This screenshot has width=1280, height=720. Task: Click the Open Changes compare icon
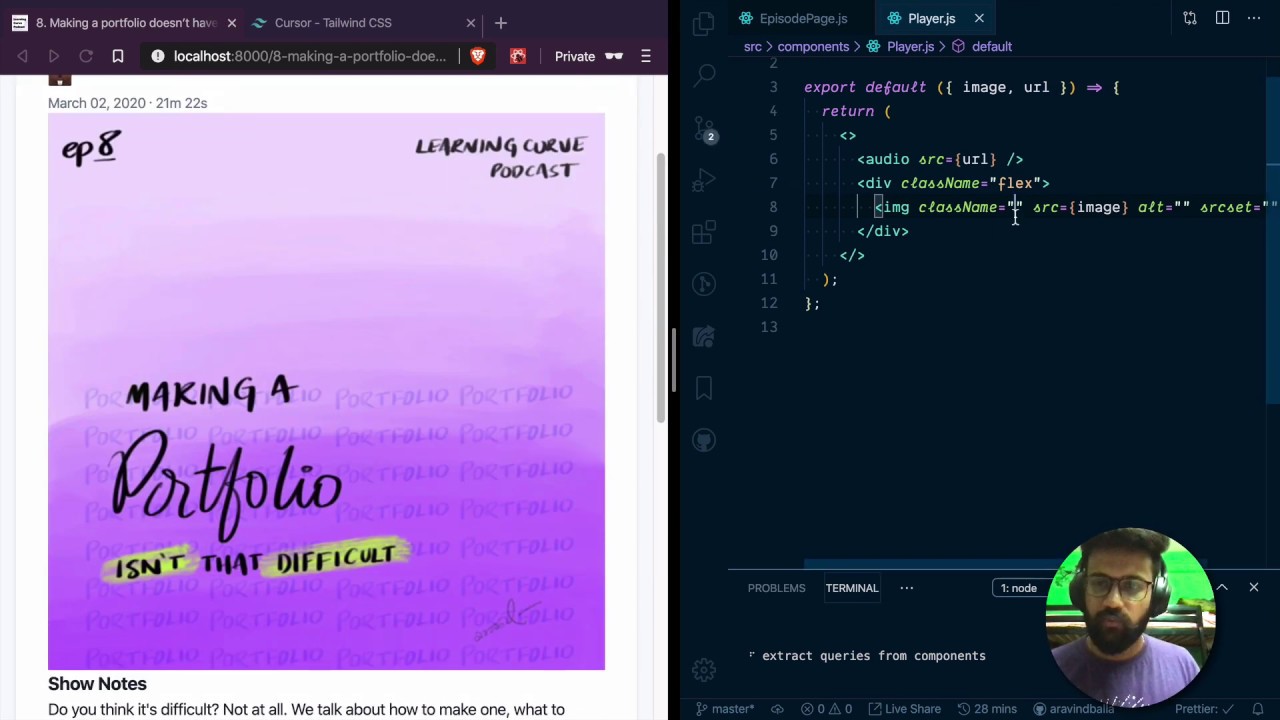pos(1190,18)
